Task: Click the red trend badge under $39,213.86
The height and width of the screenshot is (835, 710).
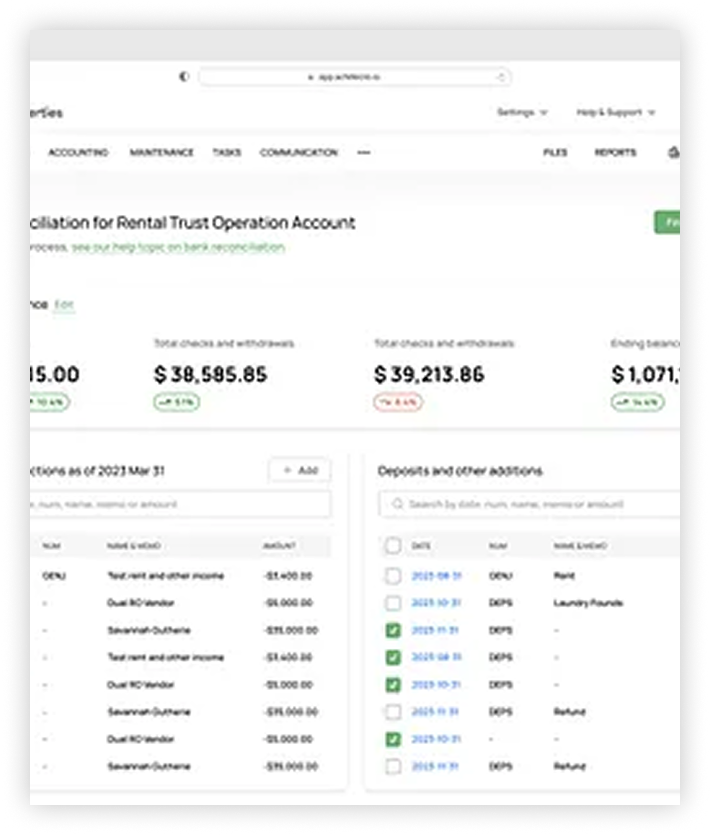Action: click(397, 401)
